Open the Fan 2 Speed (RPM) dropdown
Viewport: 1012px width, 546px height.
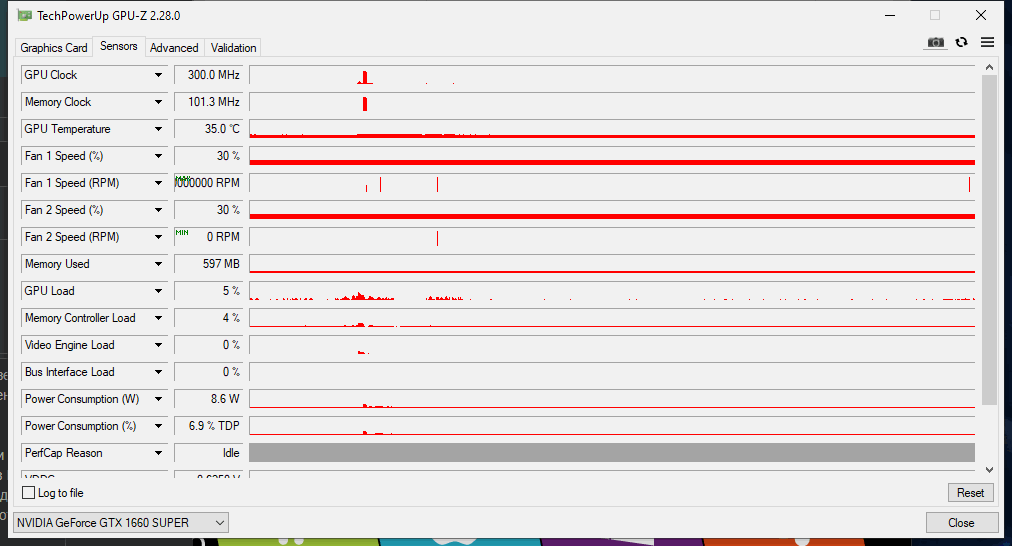point(158,237)
